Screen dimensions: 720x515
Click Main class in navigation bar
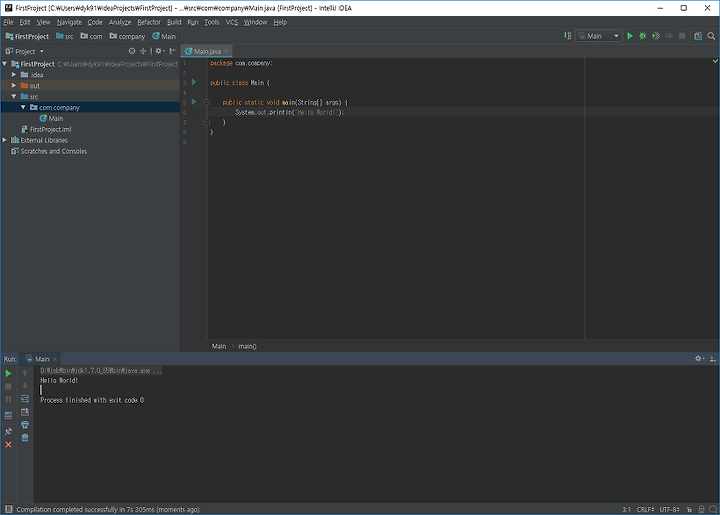[x=164, y=36]
